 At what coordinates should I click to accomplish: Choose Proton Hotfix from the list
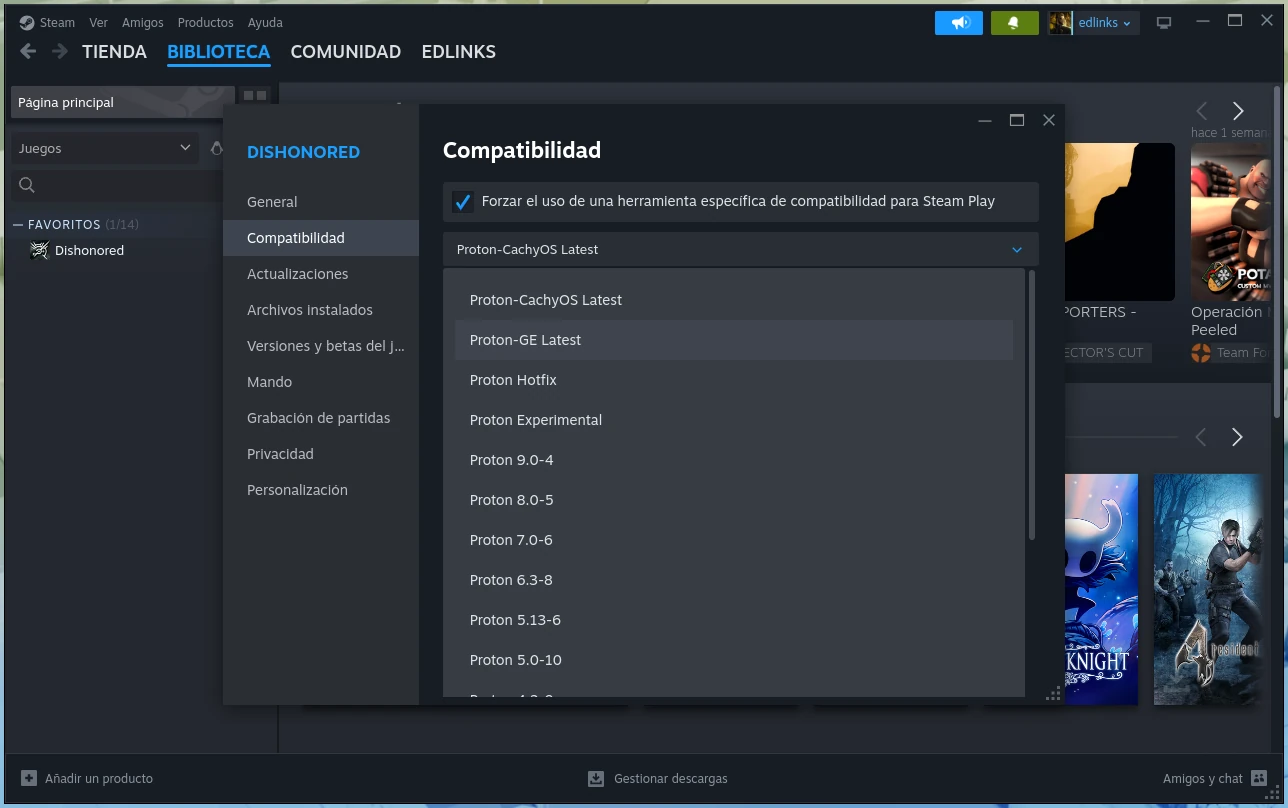[734, 380]
